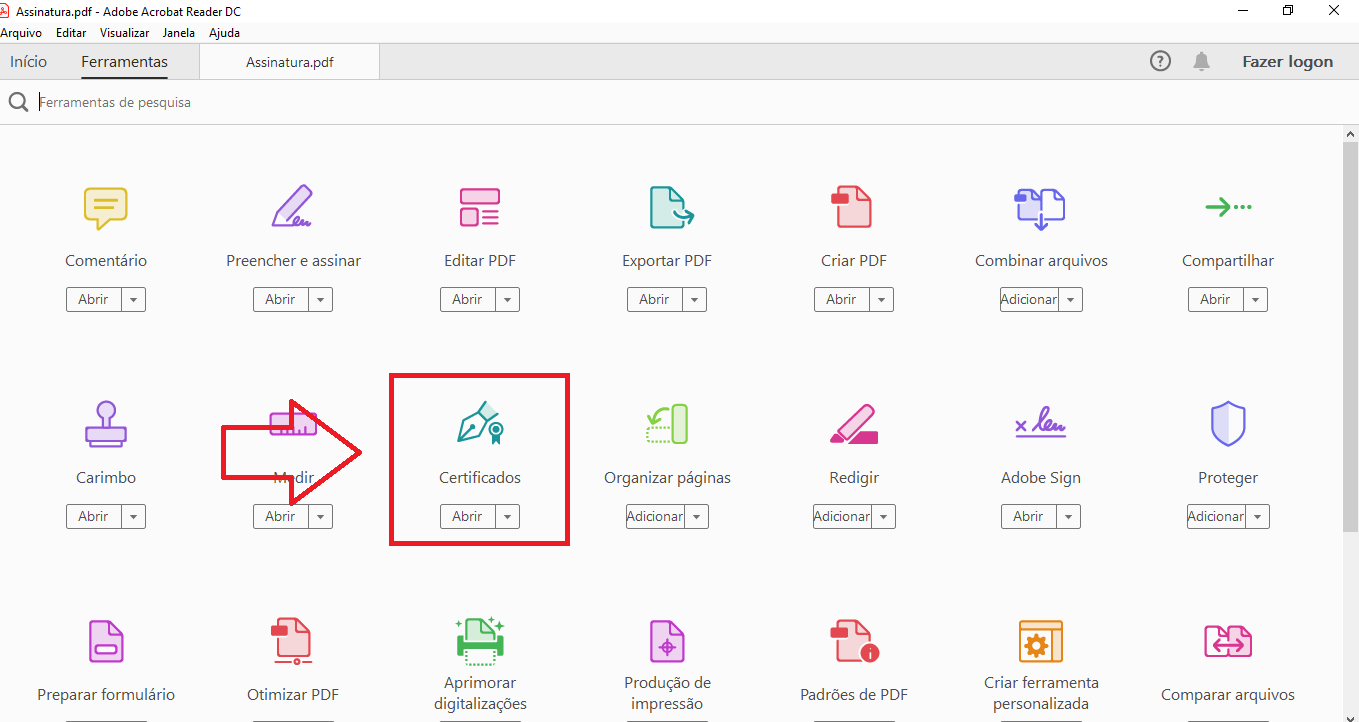Open the Arquivo menu

(x=21, y=33)
